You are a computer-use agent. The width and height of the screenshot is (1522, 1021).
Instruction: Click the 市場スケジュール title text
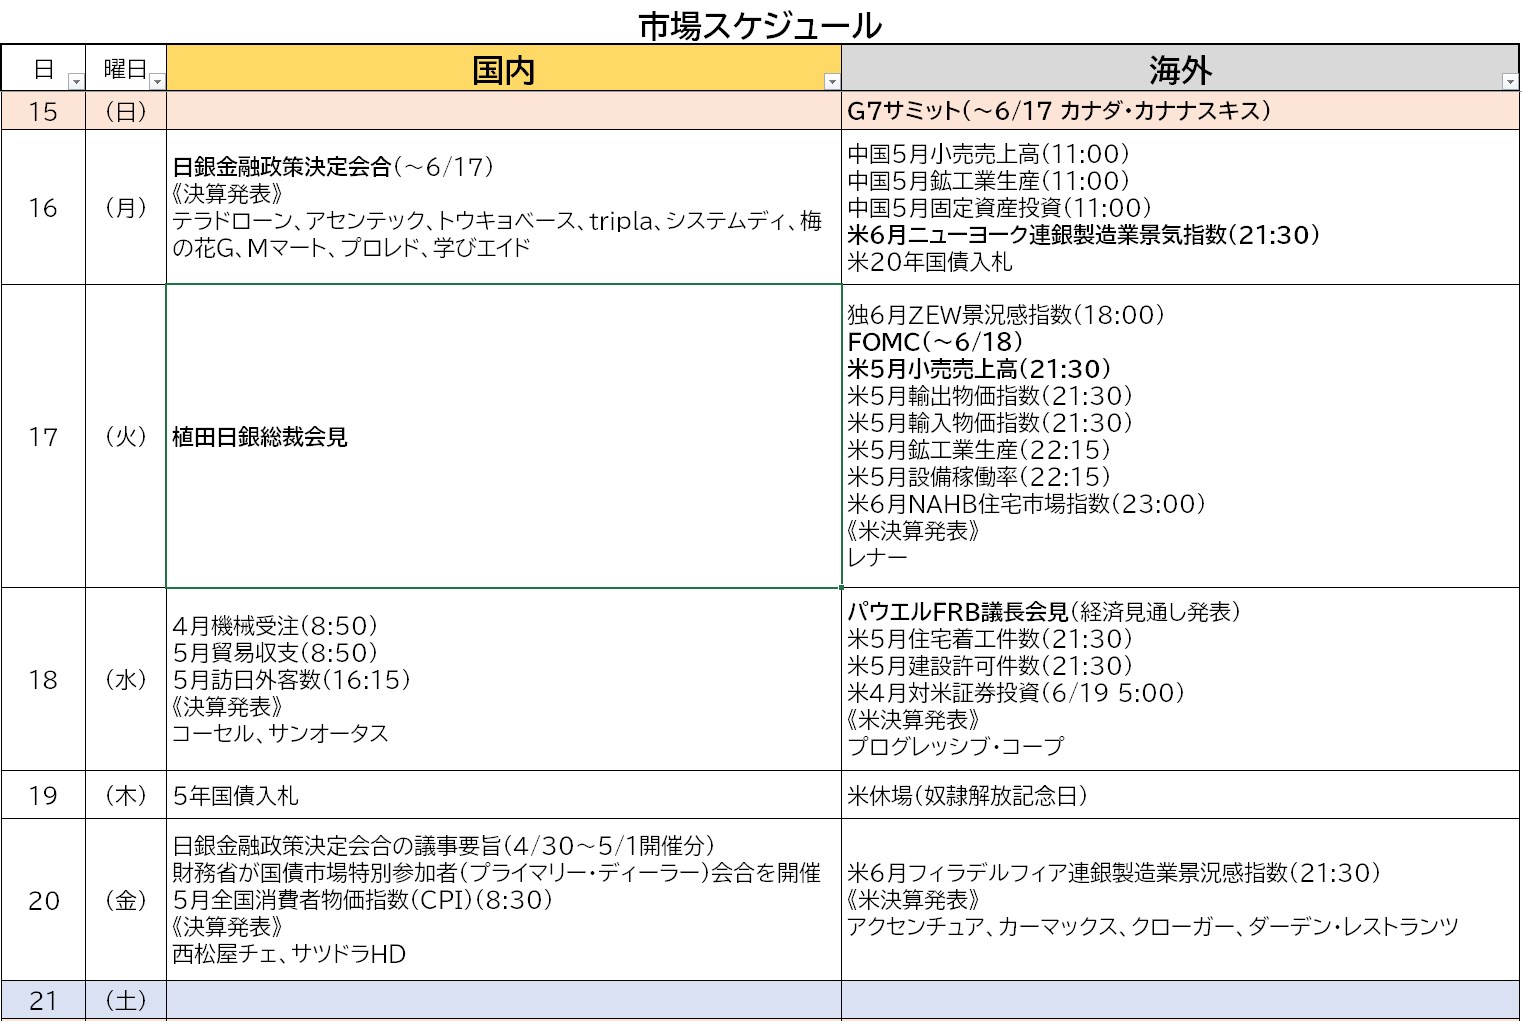[x=760, y=26]
